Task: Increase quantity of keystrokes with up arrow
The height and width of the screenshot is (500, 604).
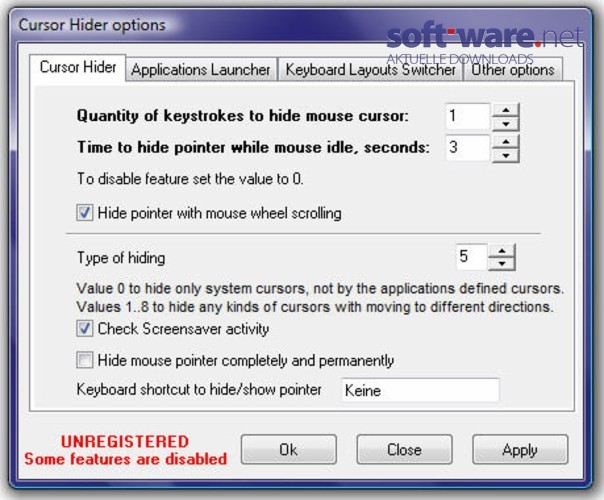Action: [506, 110]
